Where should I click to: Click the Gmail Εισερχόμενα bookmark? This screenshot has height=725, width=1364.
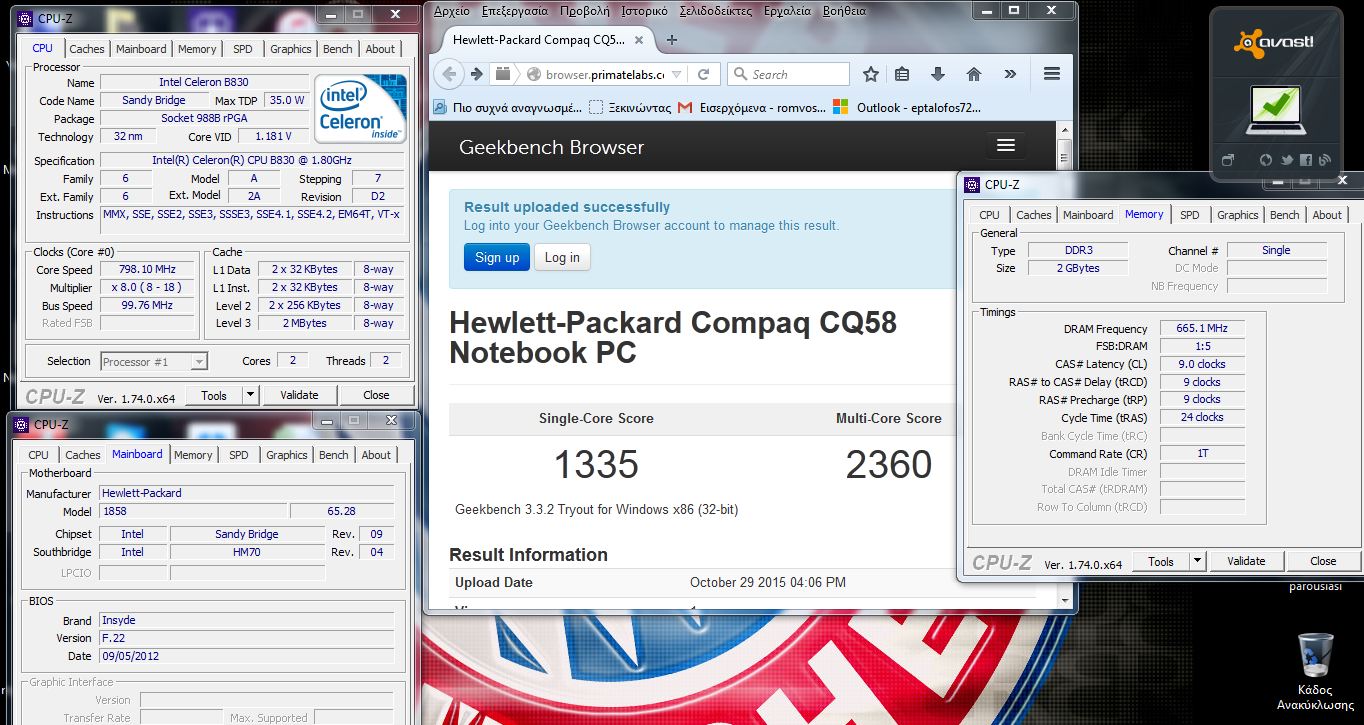[754, 107]
